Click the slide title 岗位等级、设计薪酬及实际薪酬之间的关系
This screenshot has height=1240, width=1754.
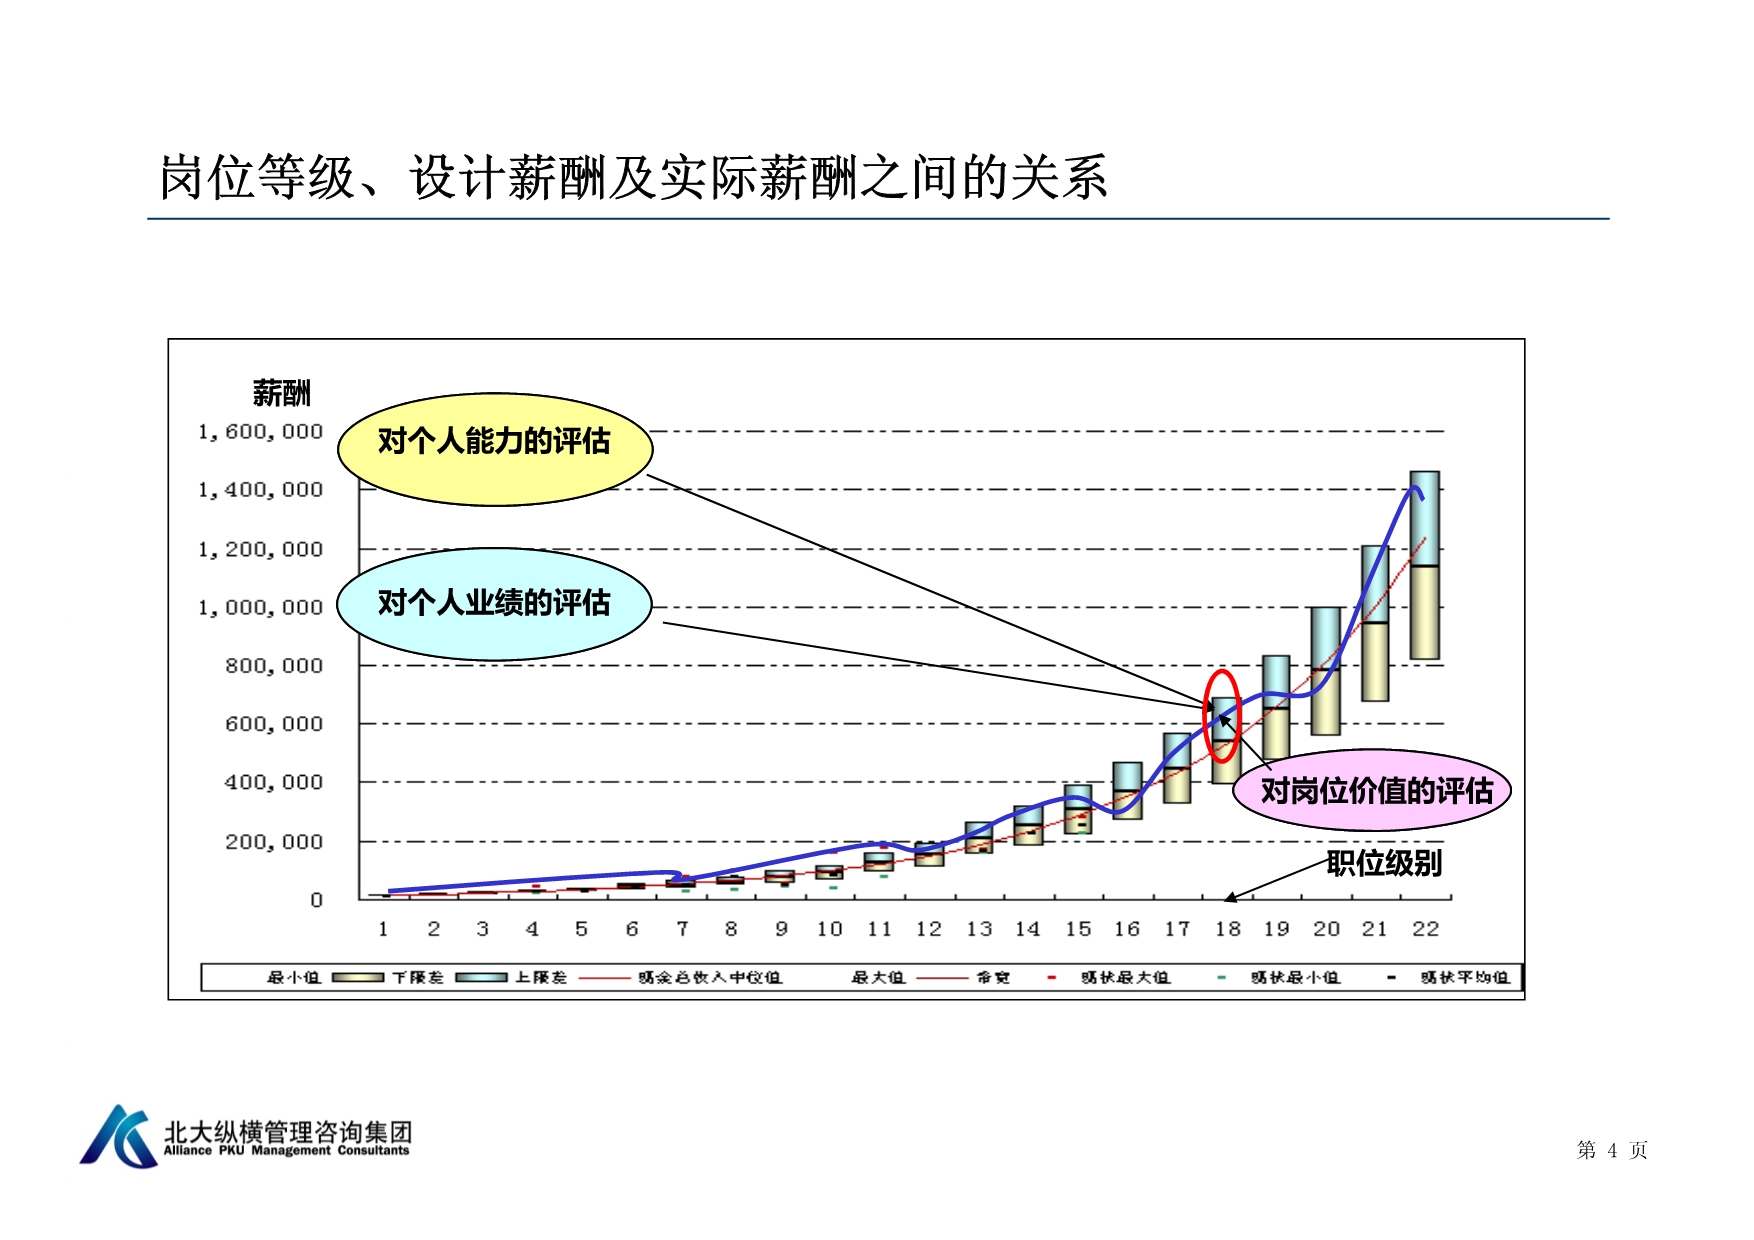coord(633,178)
